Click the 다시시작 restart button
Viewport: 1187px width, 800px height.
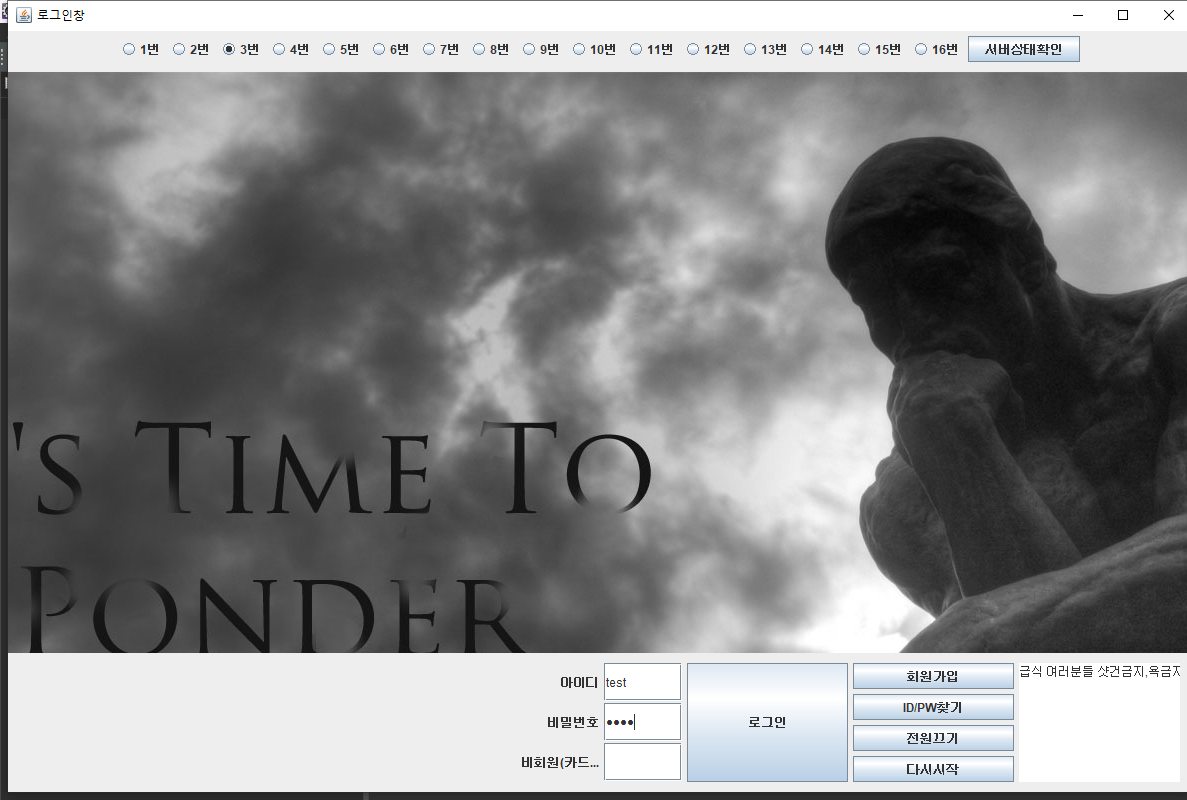(x=933, y=769)
